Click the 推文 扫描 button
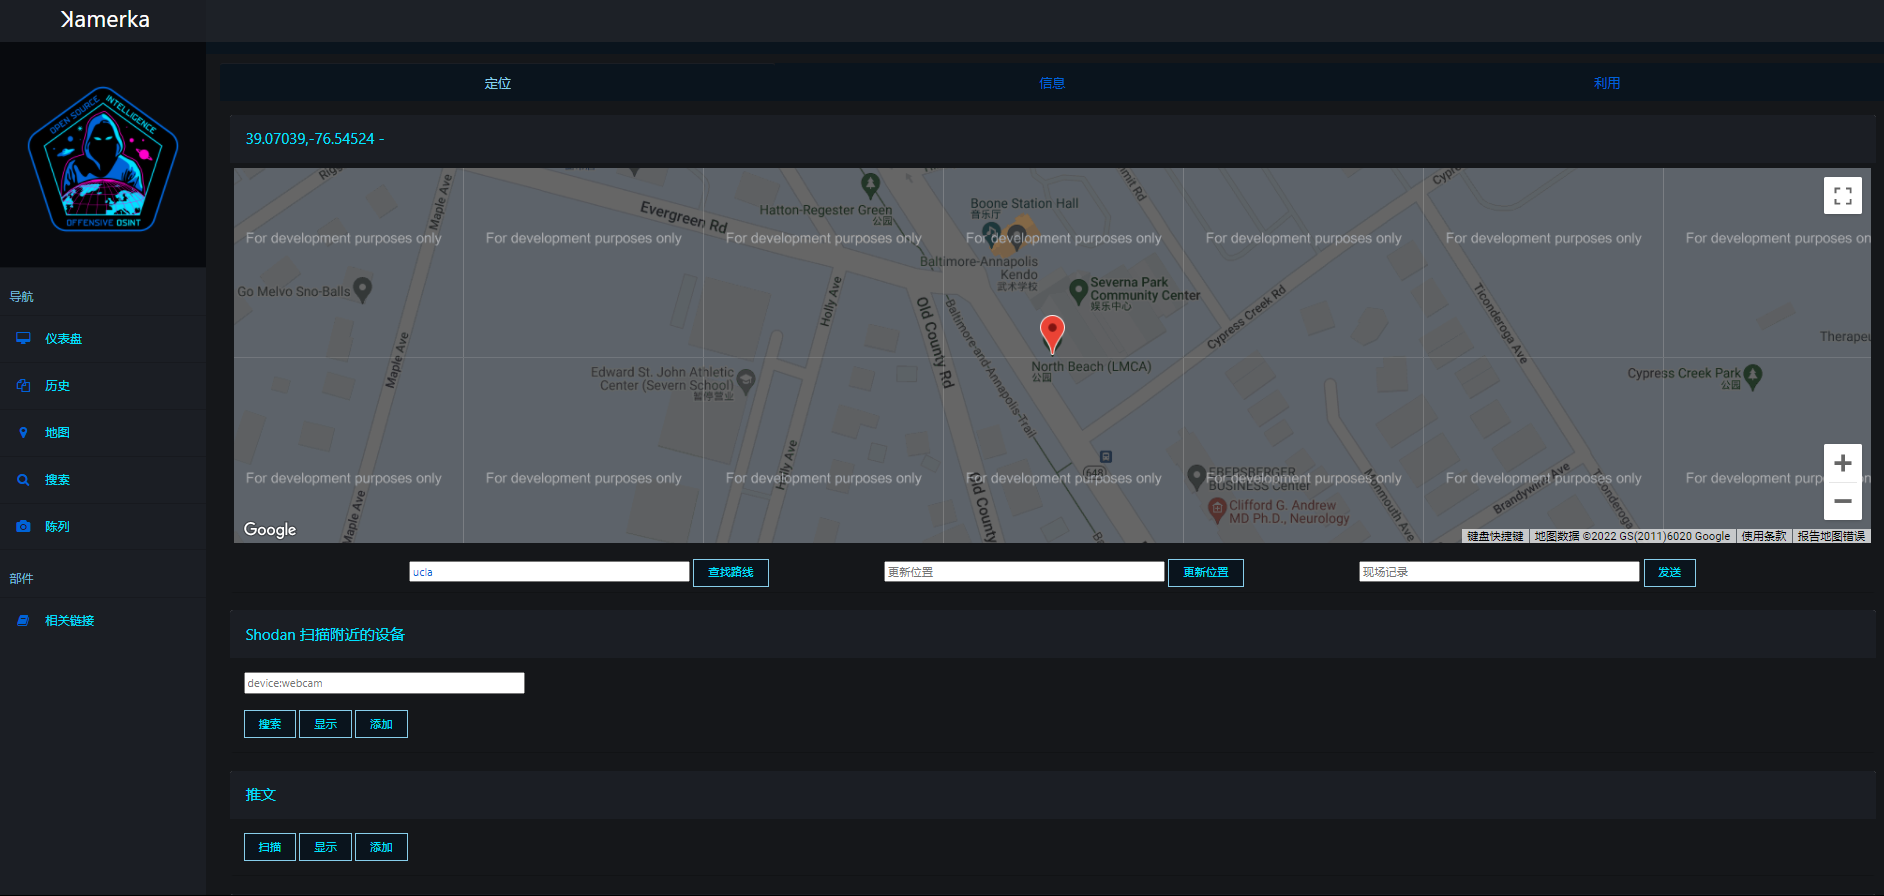 coord(270,847)
